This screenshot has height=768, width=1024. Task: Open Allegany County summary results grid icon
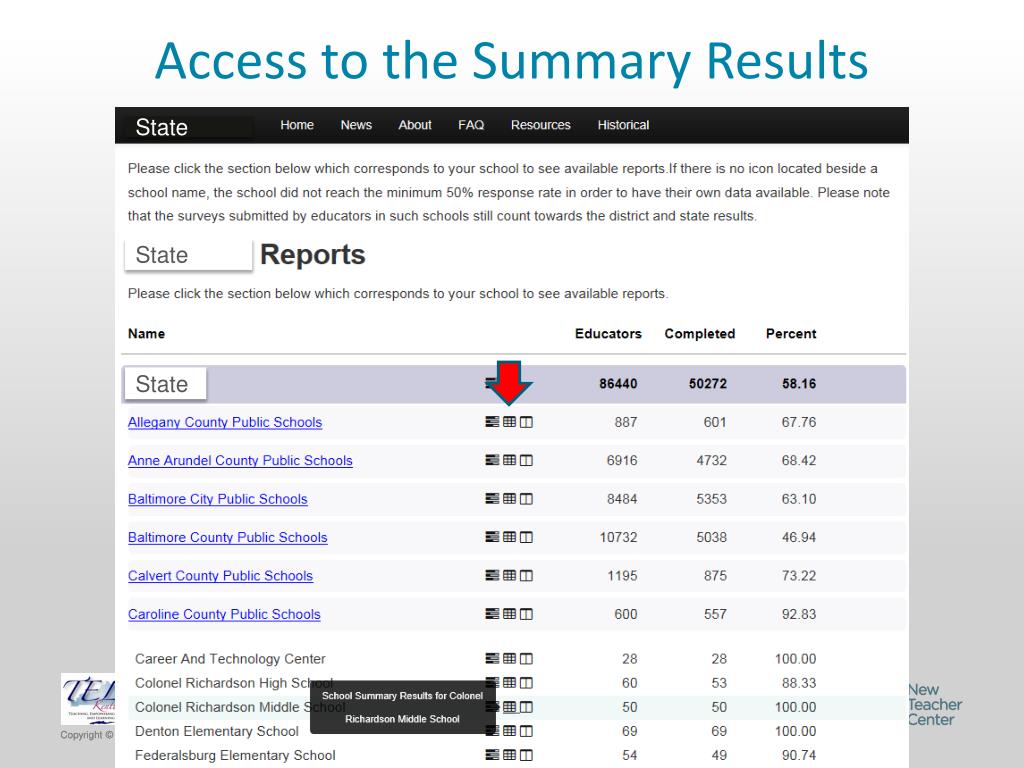(x=509, y=422)
